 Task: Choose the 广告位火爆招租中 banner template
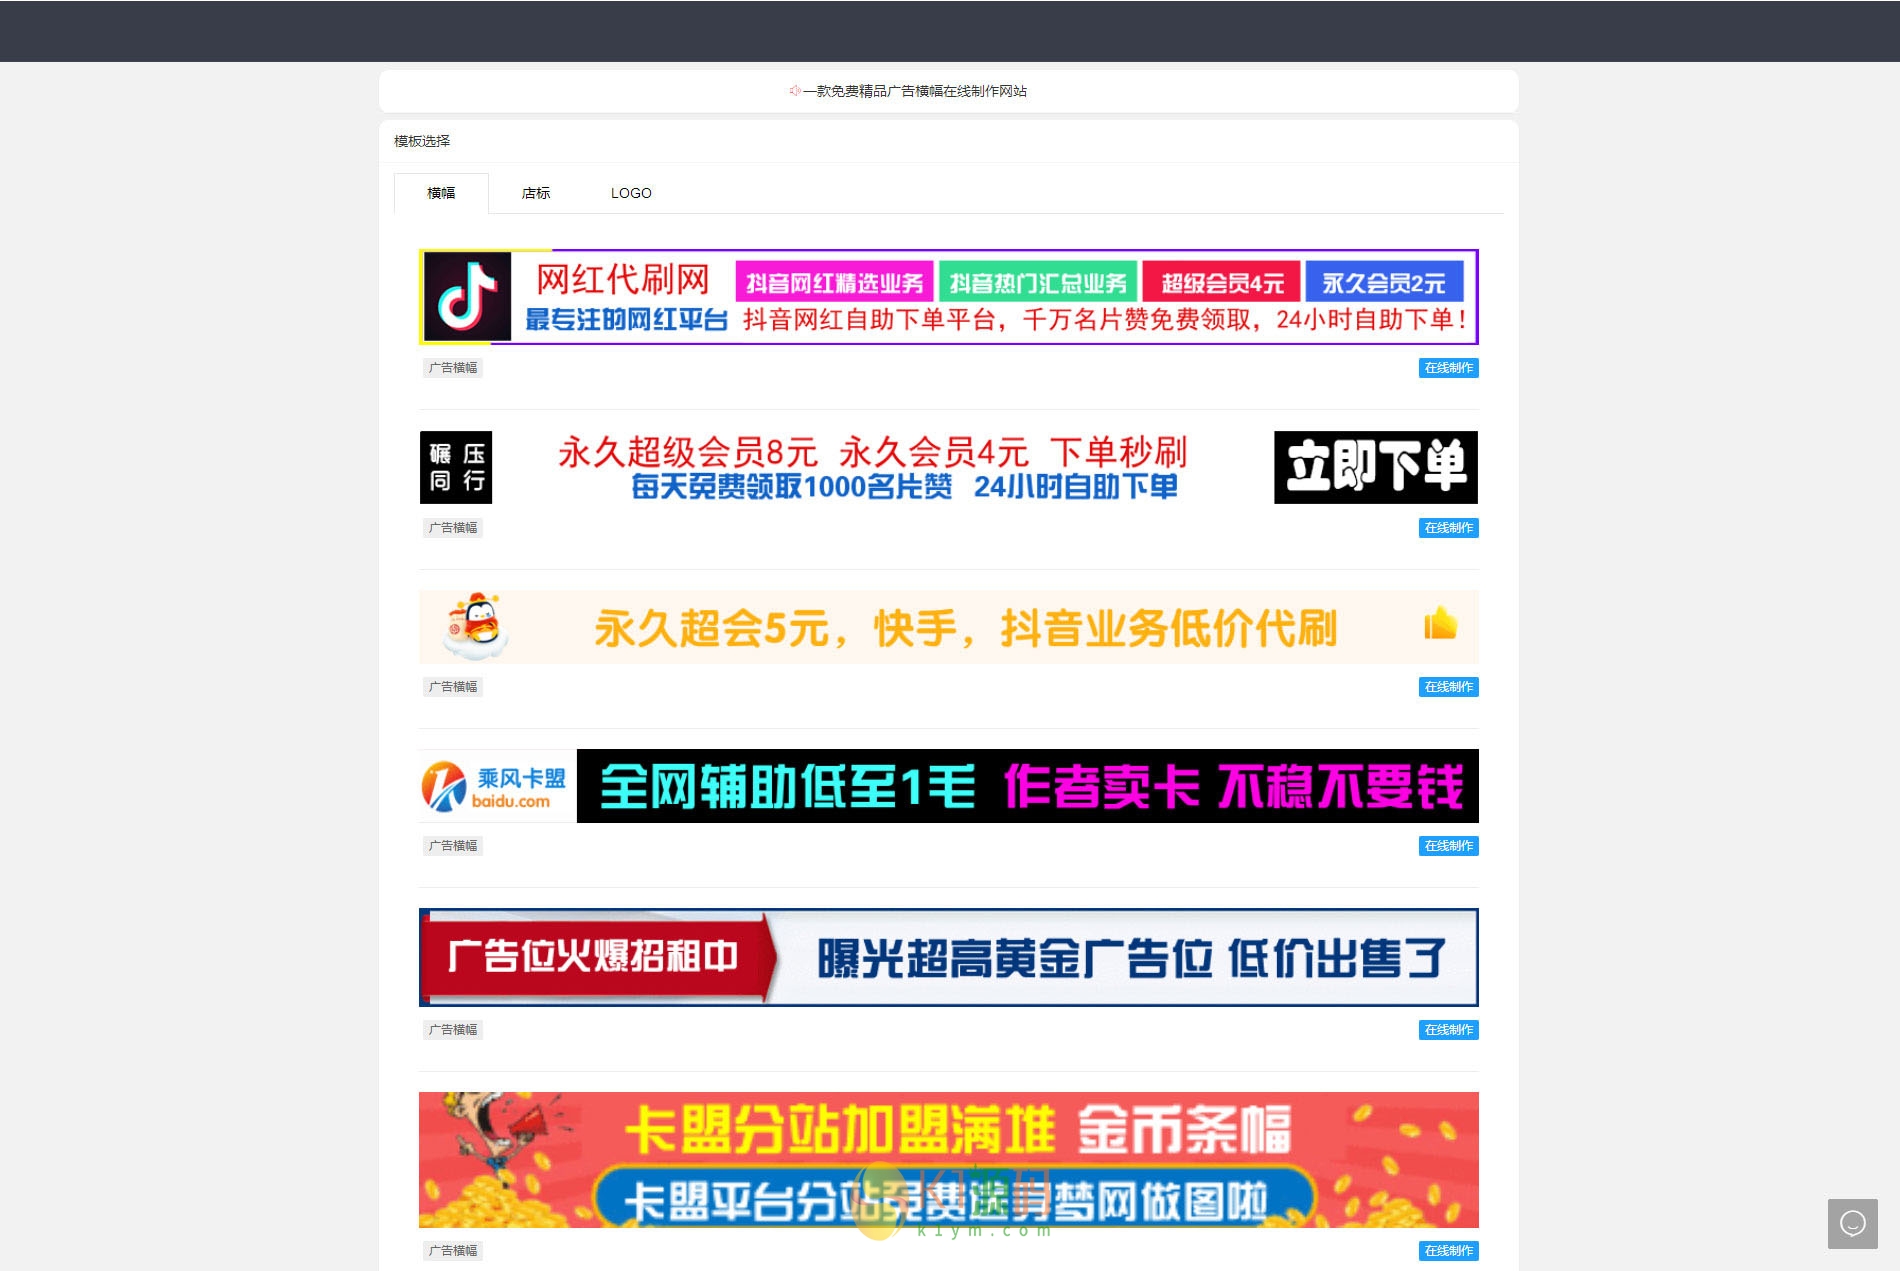948,957
